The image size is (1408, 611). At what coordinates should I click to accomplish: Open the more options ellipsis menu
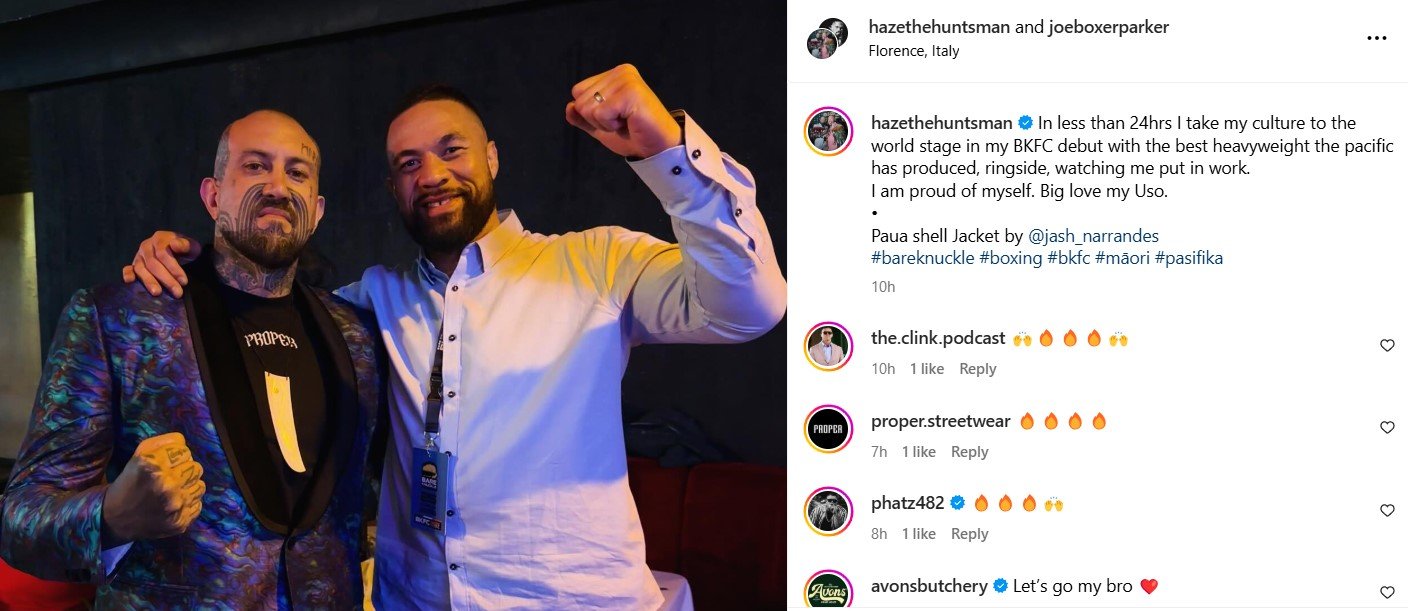click(1376, 39)
